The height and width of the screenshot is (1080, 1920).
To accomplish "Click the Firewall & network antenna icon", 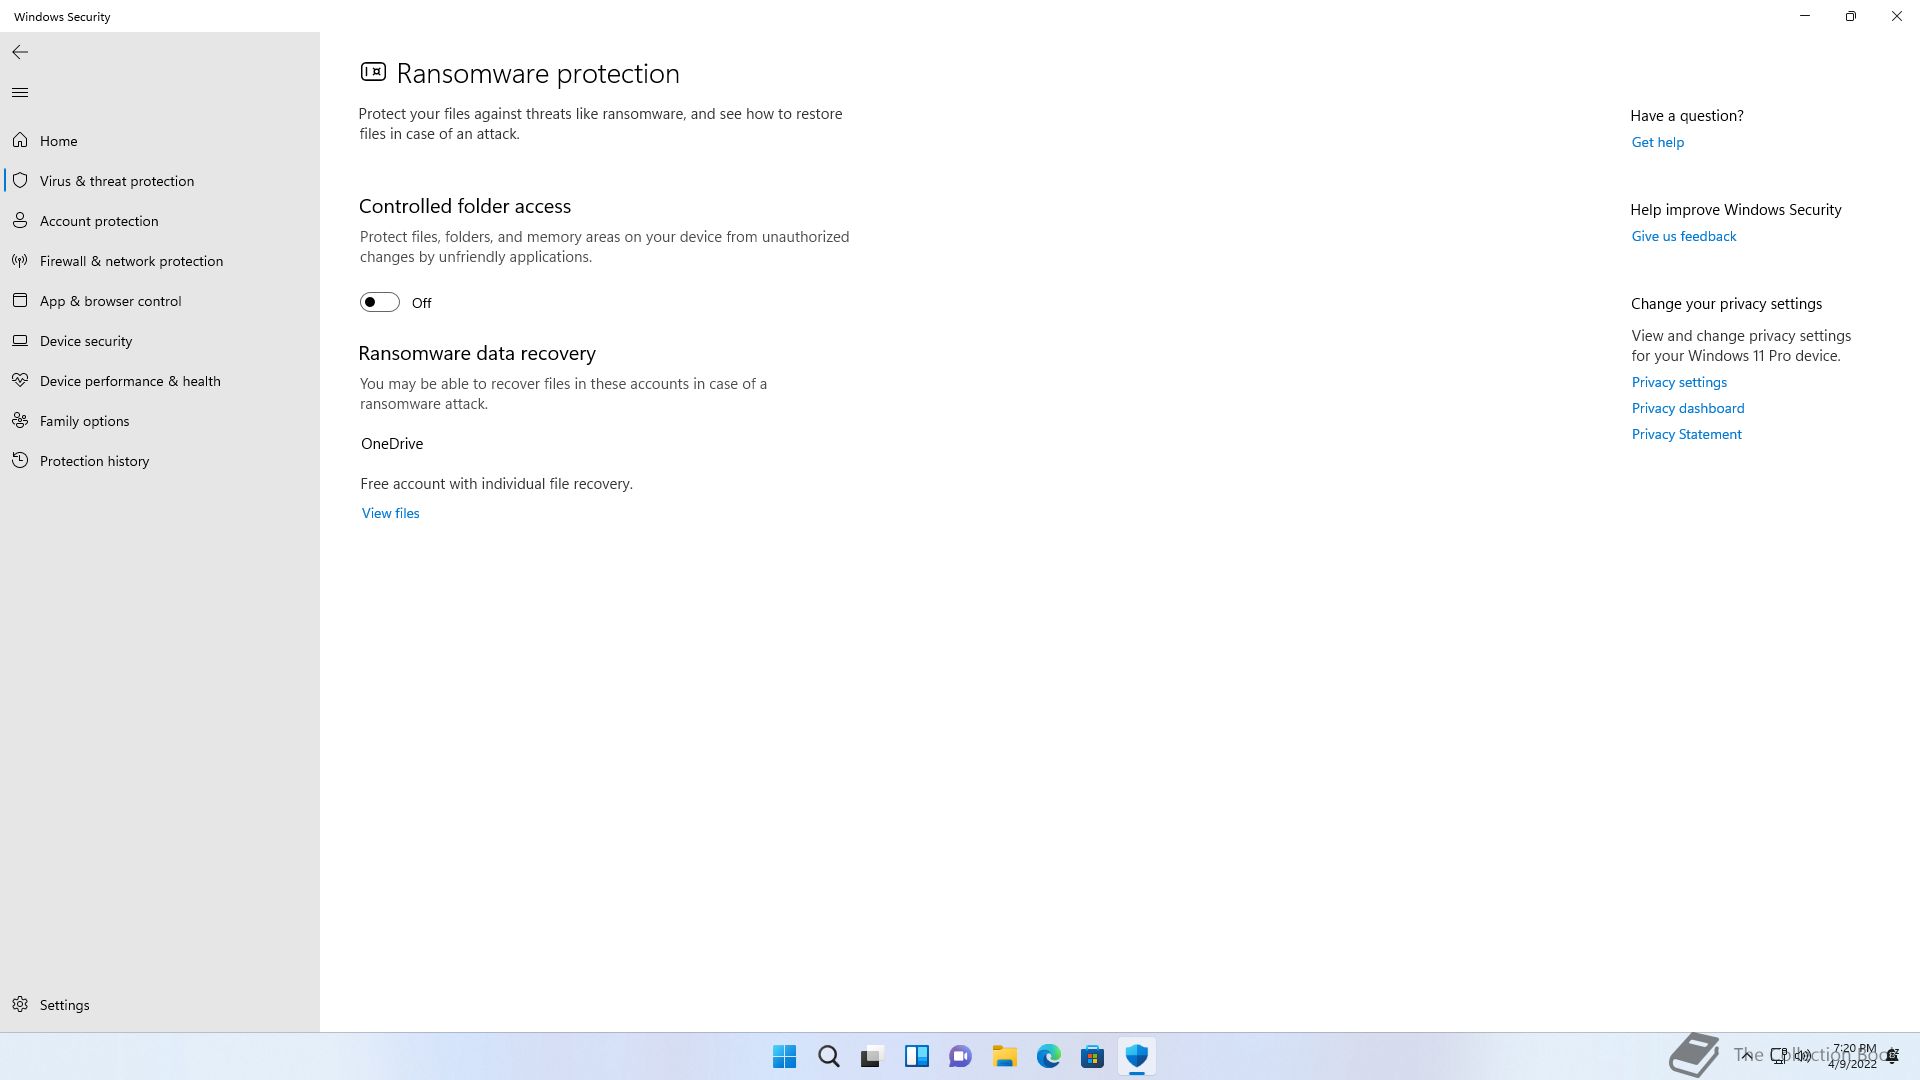I will click(x=20, y=260).
